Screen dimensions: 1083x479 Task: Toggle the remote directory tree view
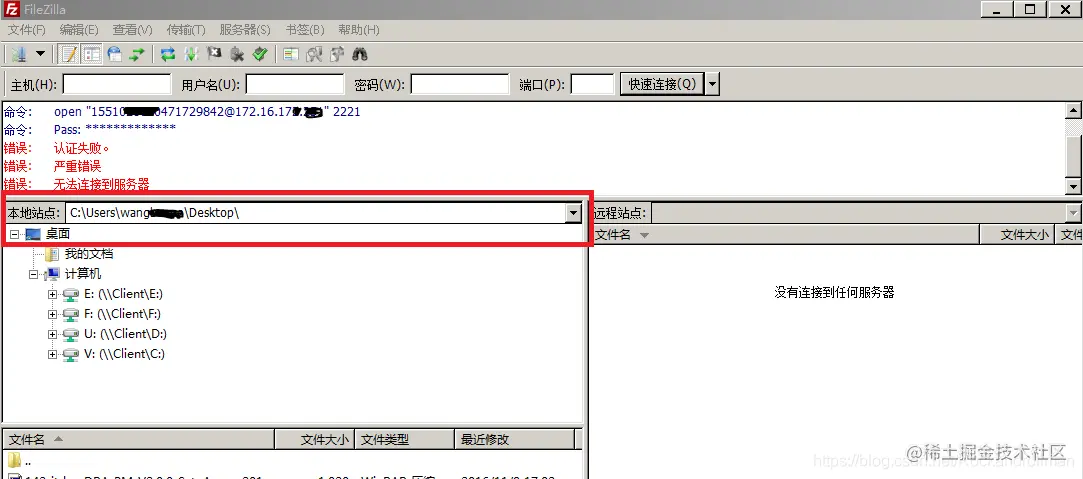pos(115,54)
